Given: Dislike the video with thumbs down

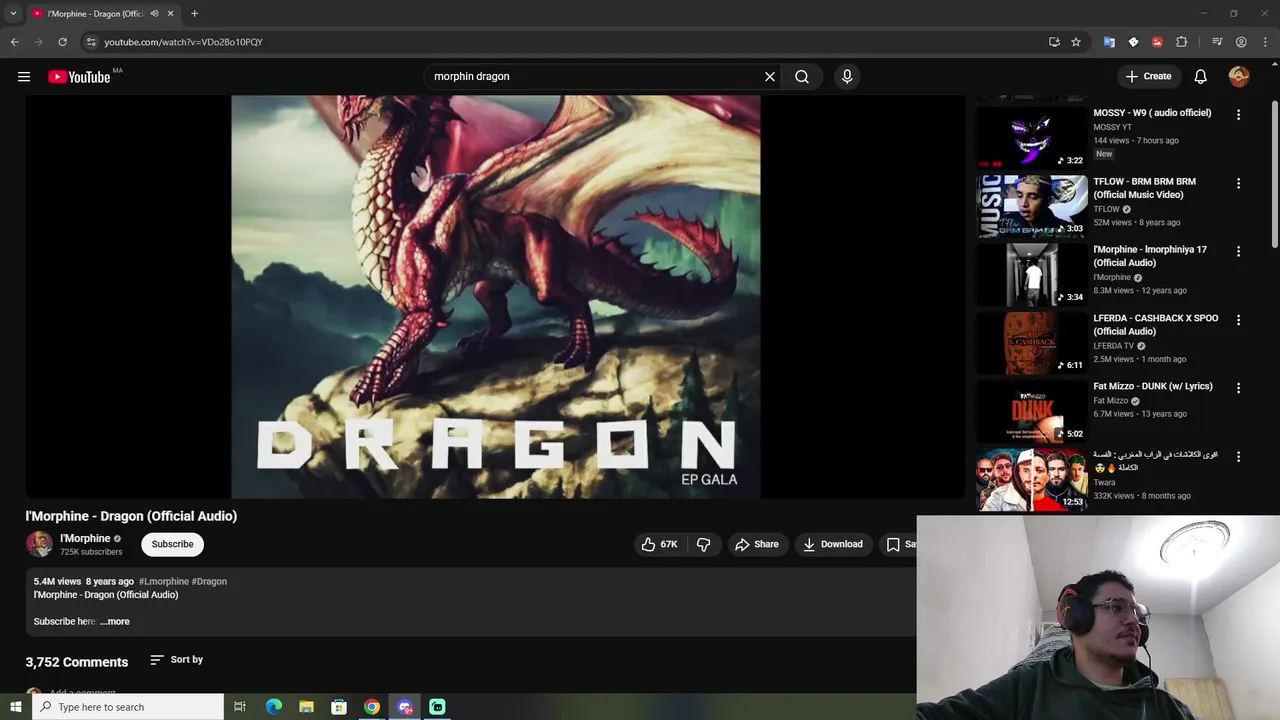Looking at the screenshot, I should click(703, 544).
